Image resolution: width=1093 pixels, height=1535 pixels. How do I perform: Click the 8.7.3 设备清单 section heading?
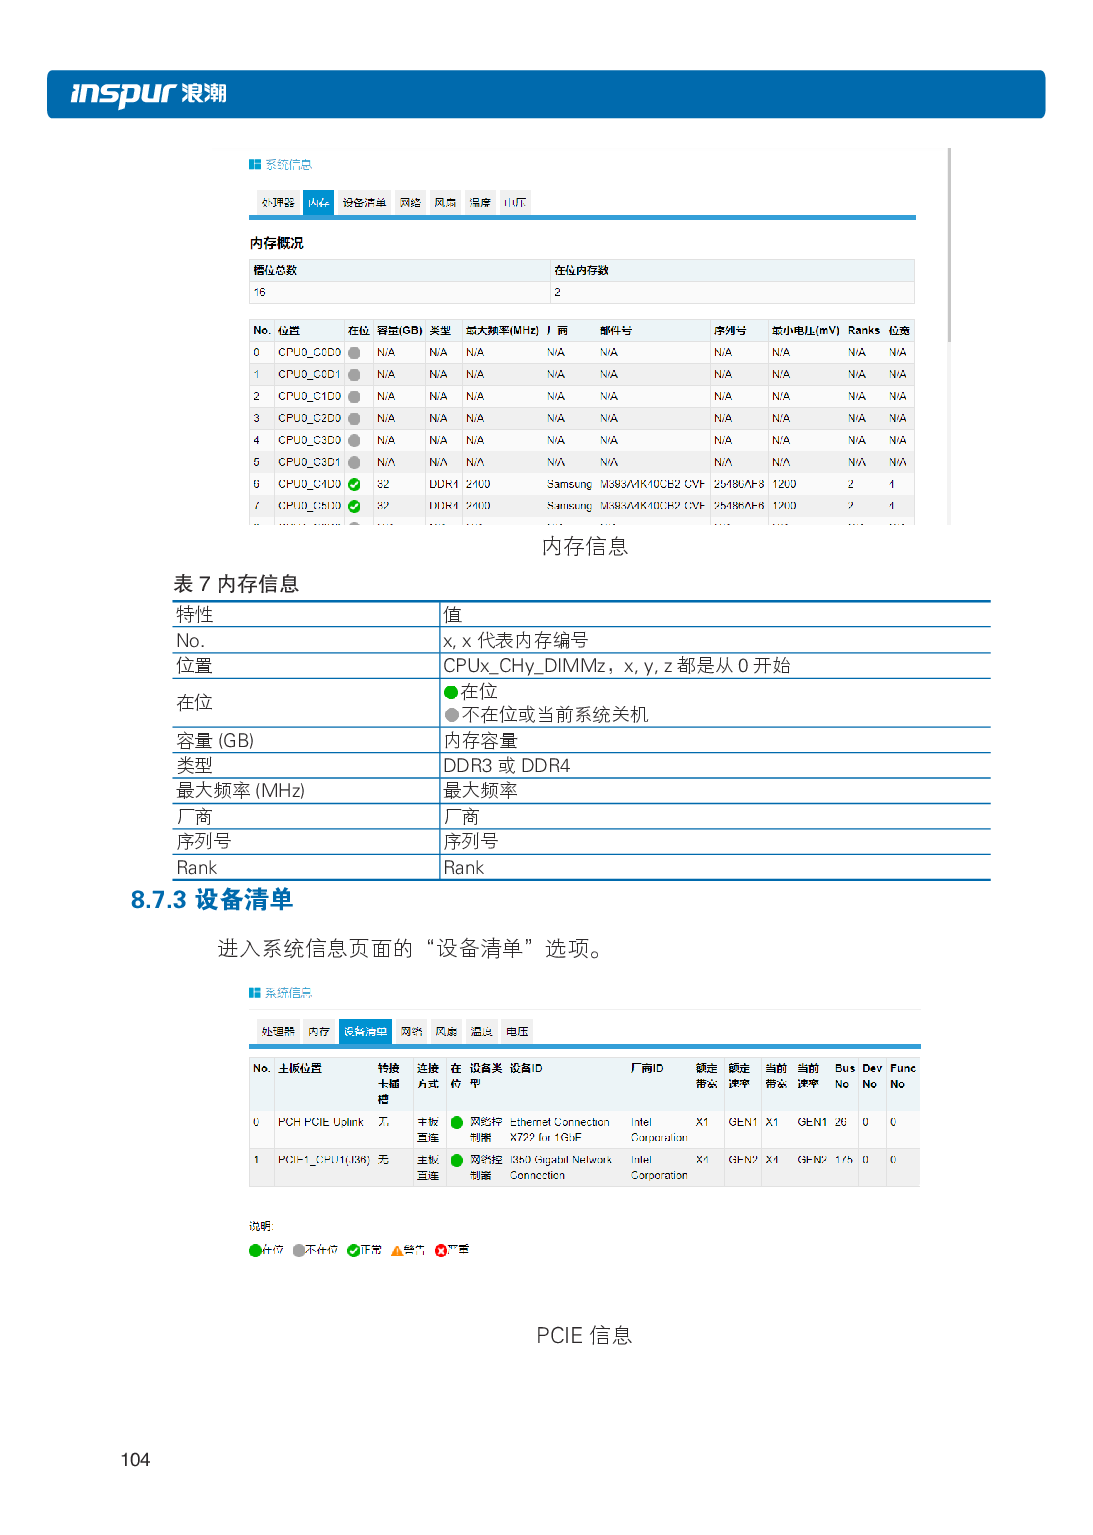pyautogui.click(x=212, y=900)
